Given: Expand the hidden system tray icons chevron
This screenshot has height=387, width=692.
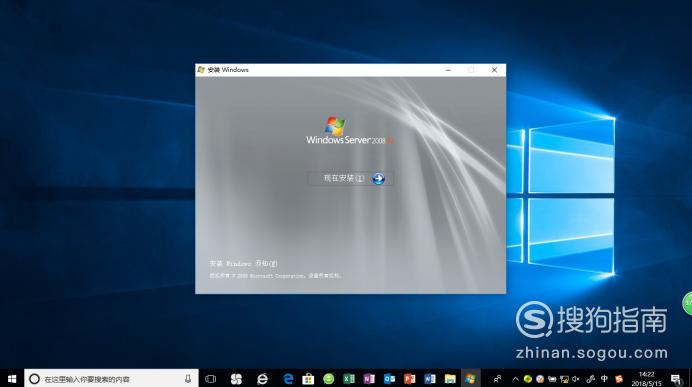Looking at the screenshot, I should 515,379.
